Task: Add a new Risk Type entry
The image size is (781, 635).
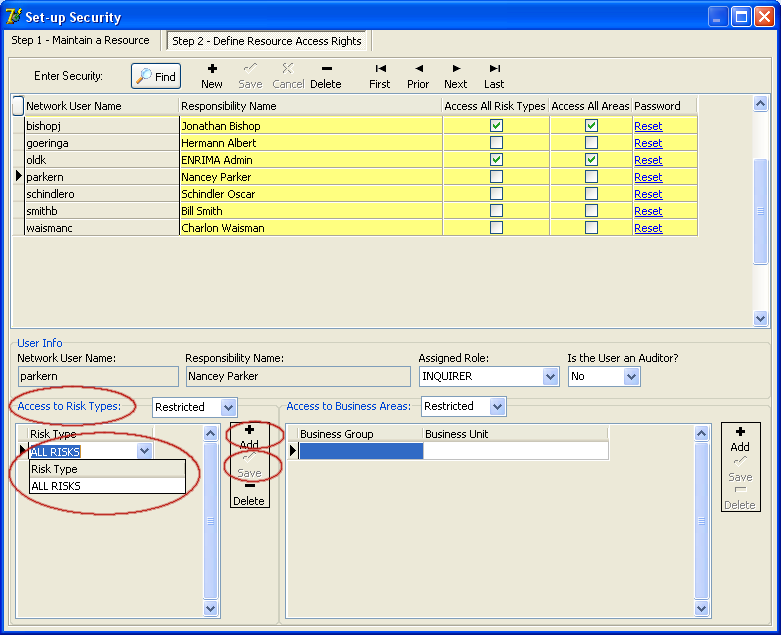Action: (249, 436)
